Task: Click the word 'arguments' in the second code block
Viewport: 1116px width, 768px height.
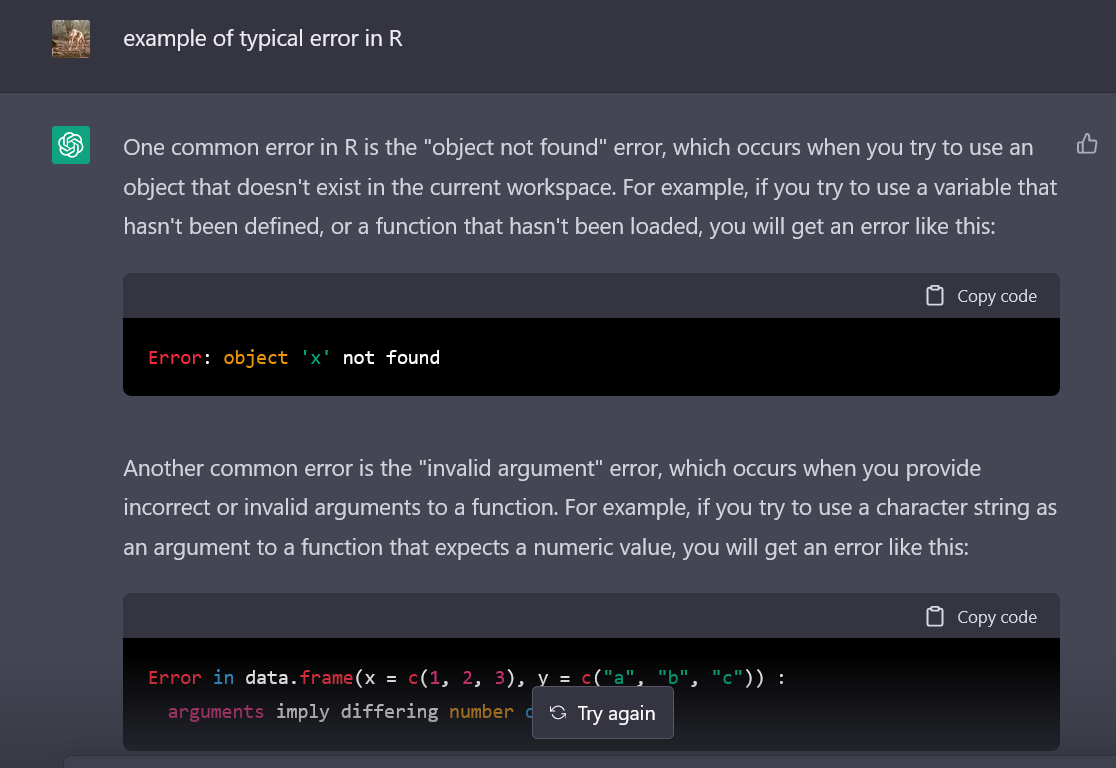Action: 216,712
